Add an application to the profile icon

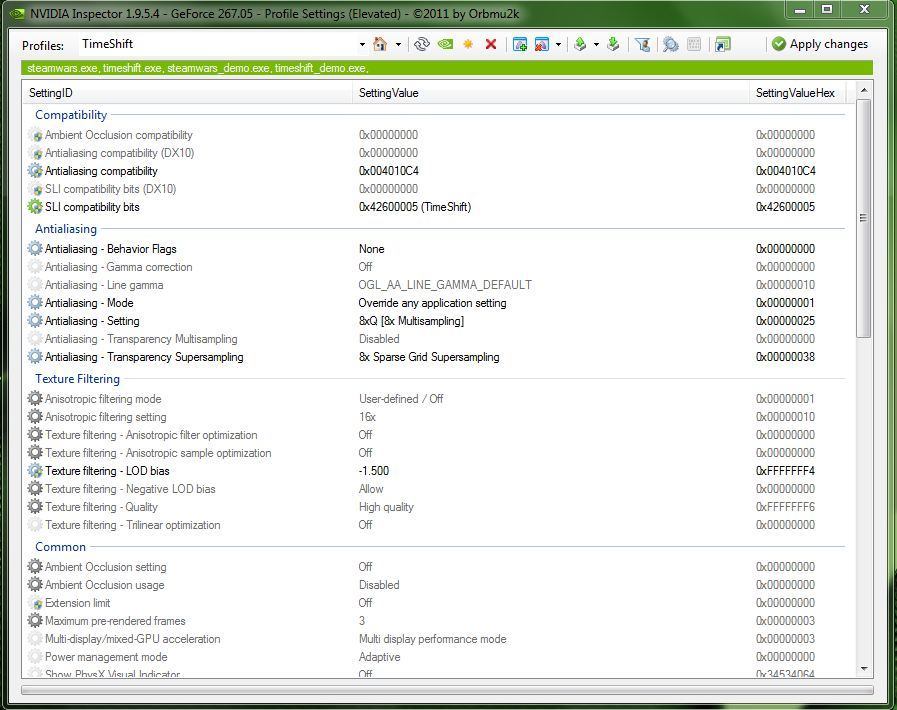click(x=519, y=44)
